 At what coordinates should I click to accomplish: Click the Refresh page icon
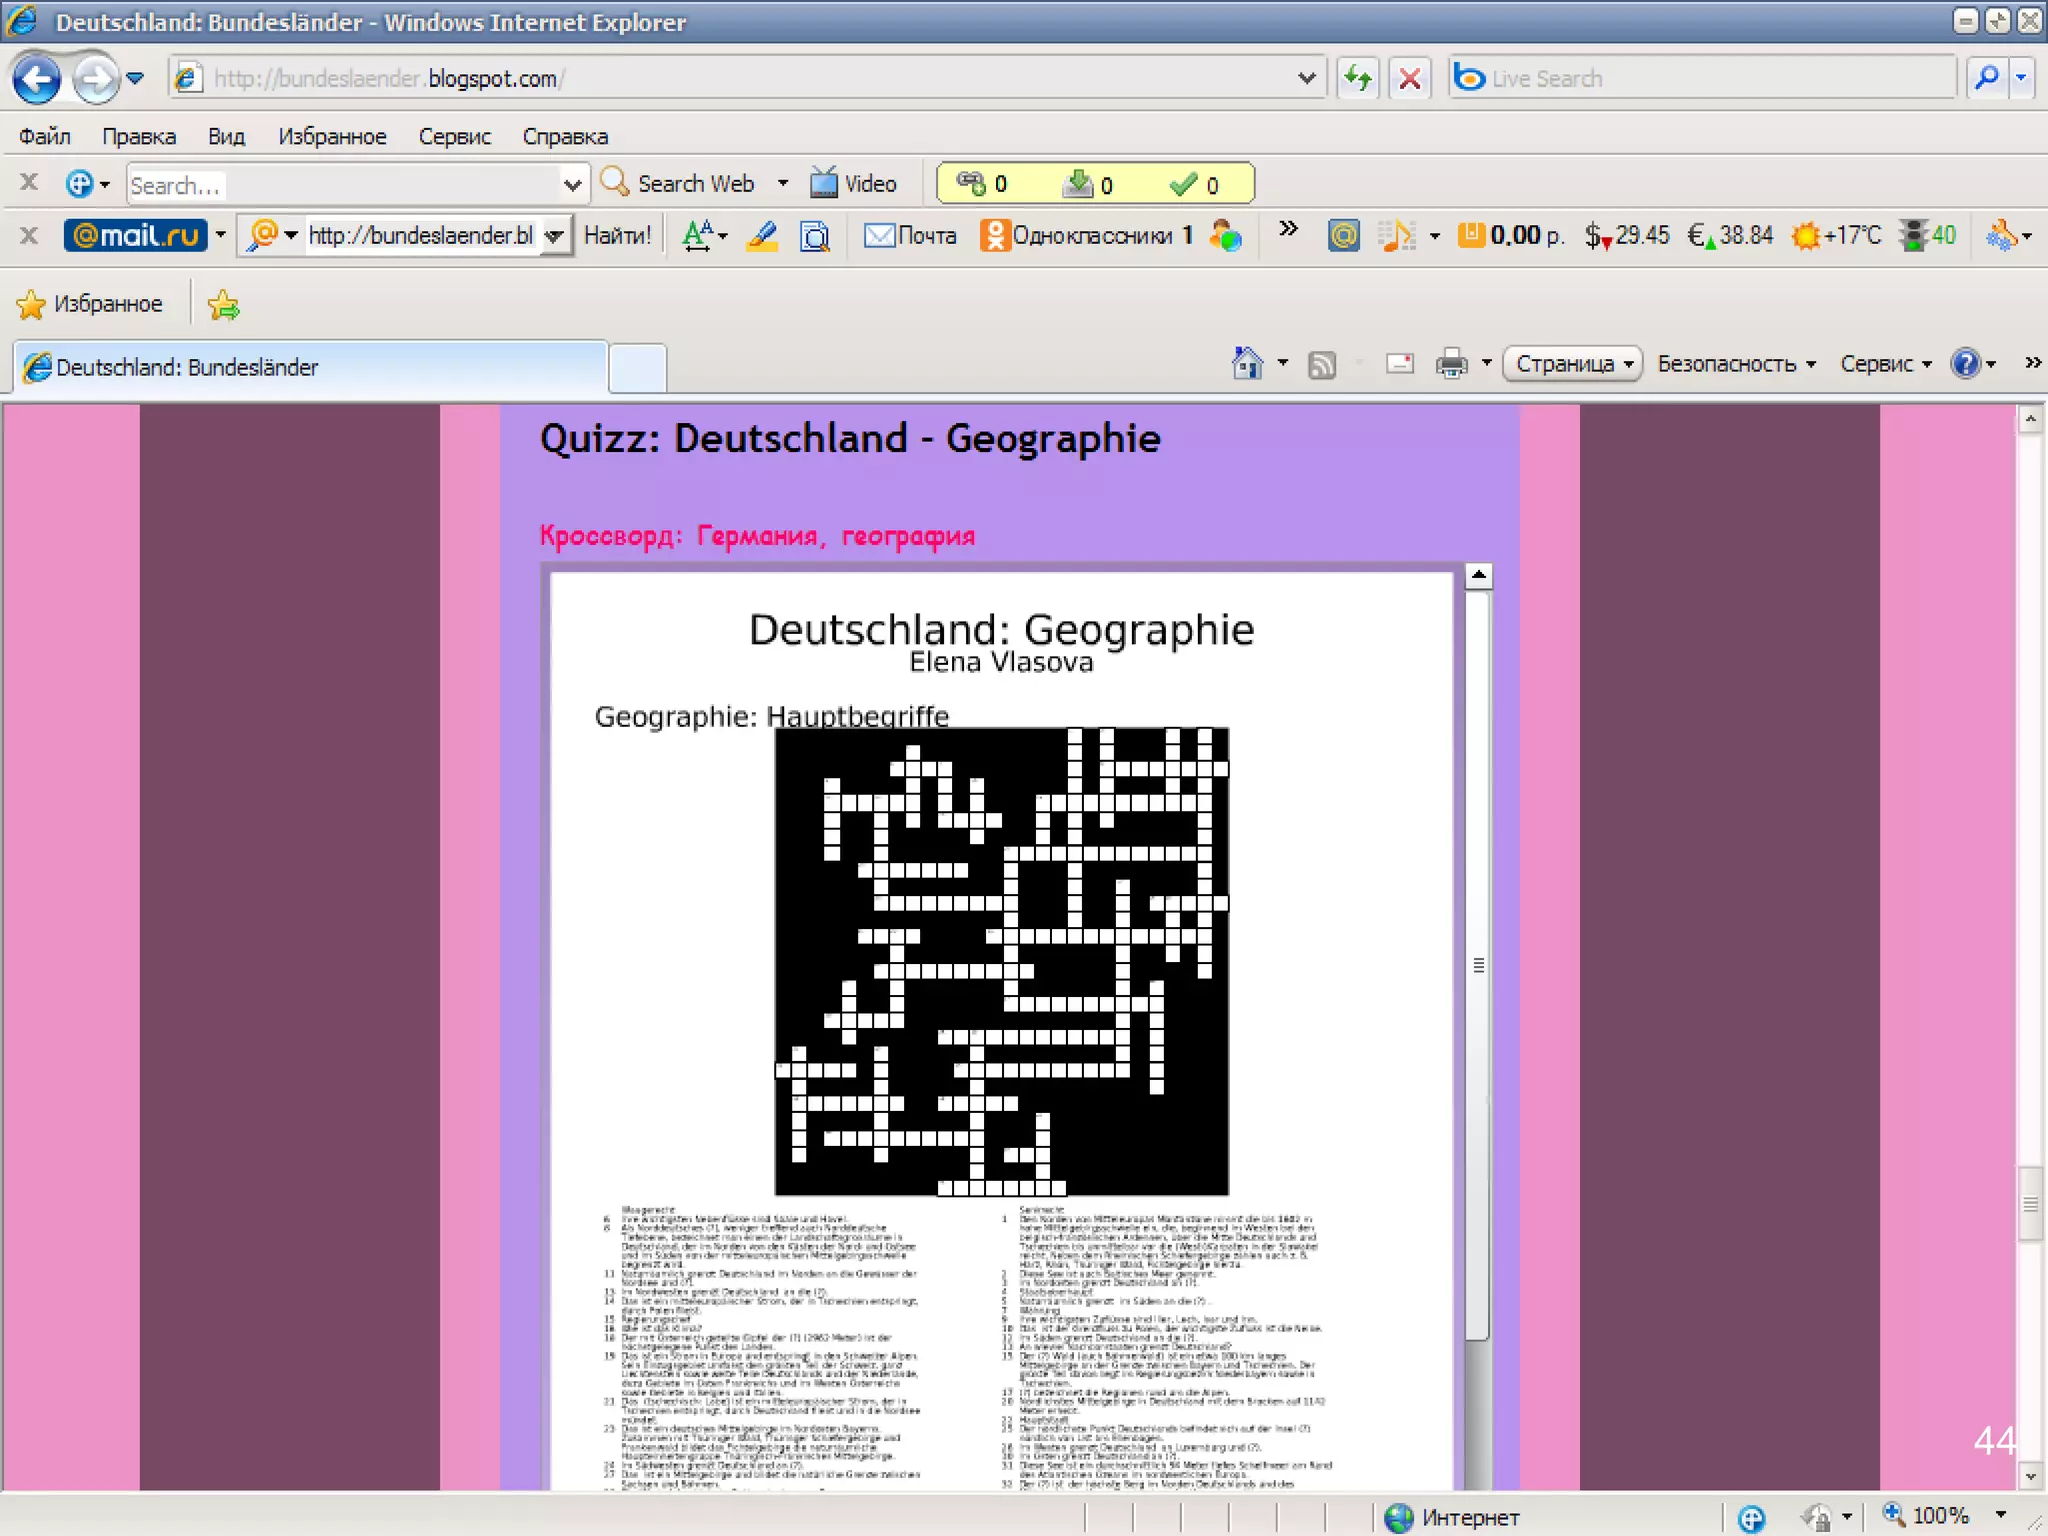pos(1357,78)
